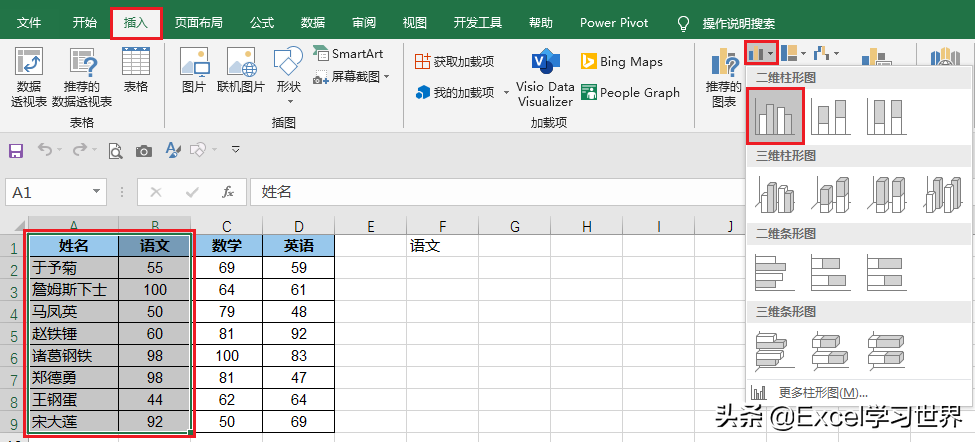975x442 pixels.
Task: Open the Name Box dropdown
Action: [96, 193]
